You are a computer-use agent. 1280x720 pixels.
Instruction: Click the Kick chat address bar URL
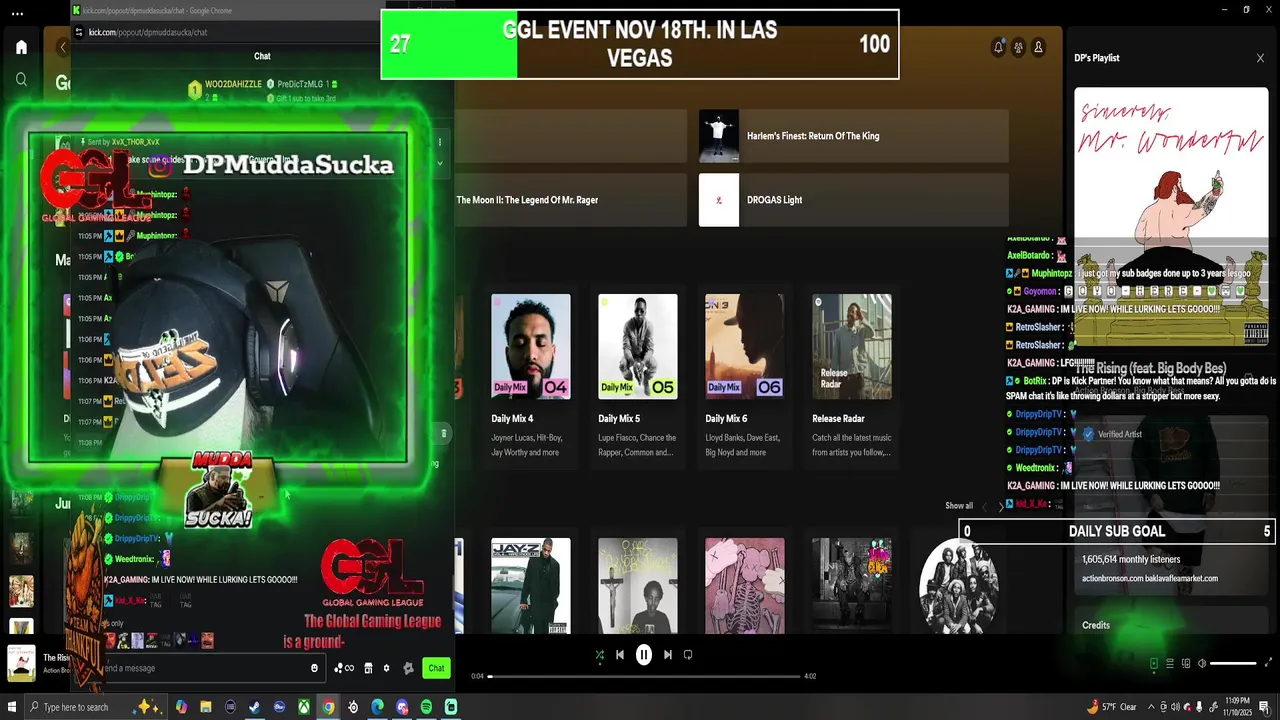148,32
